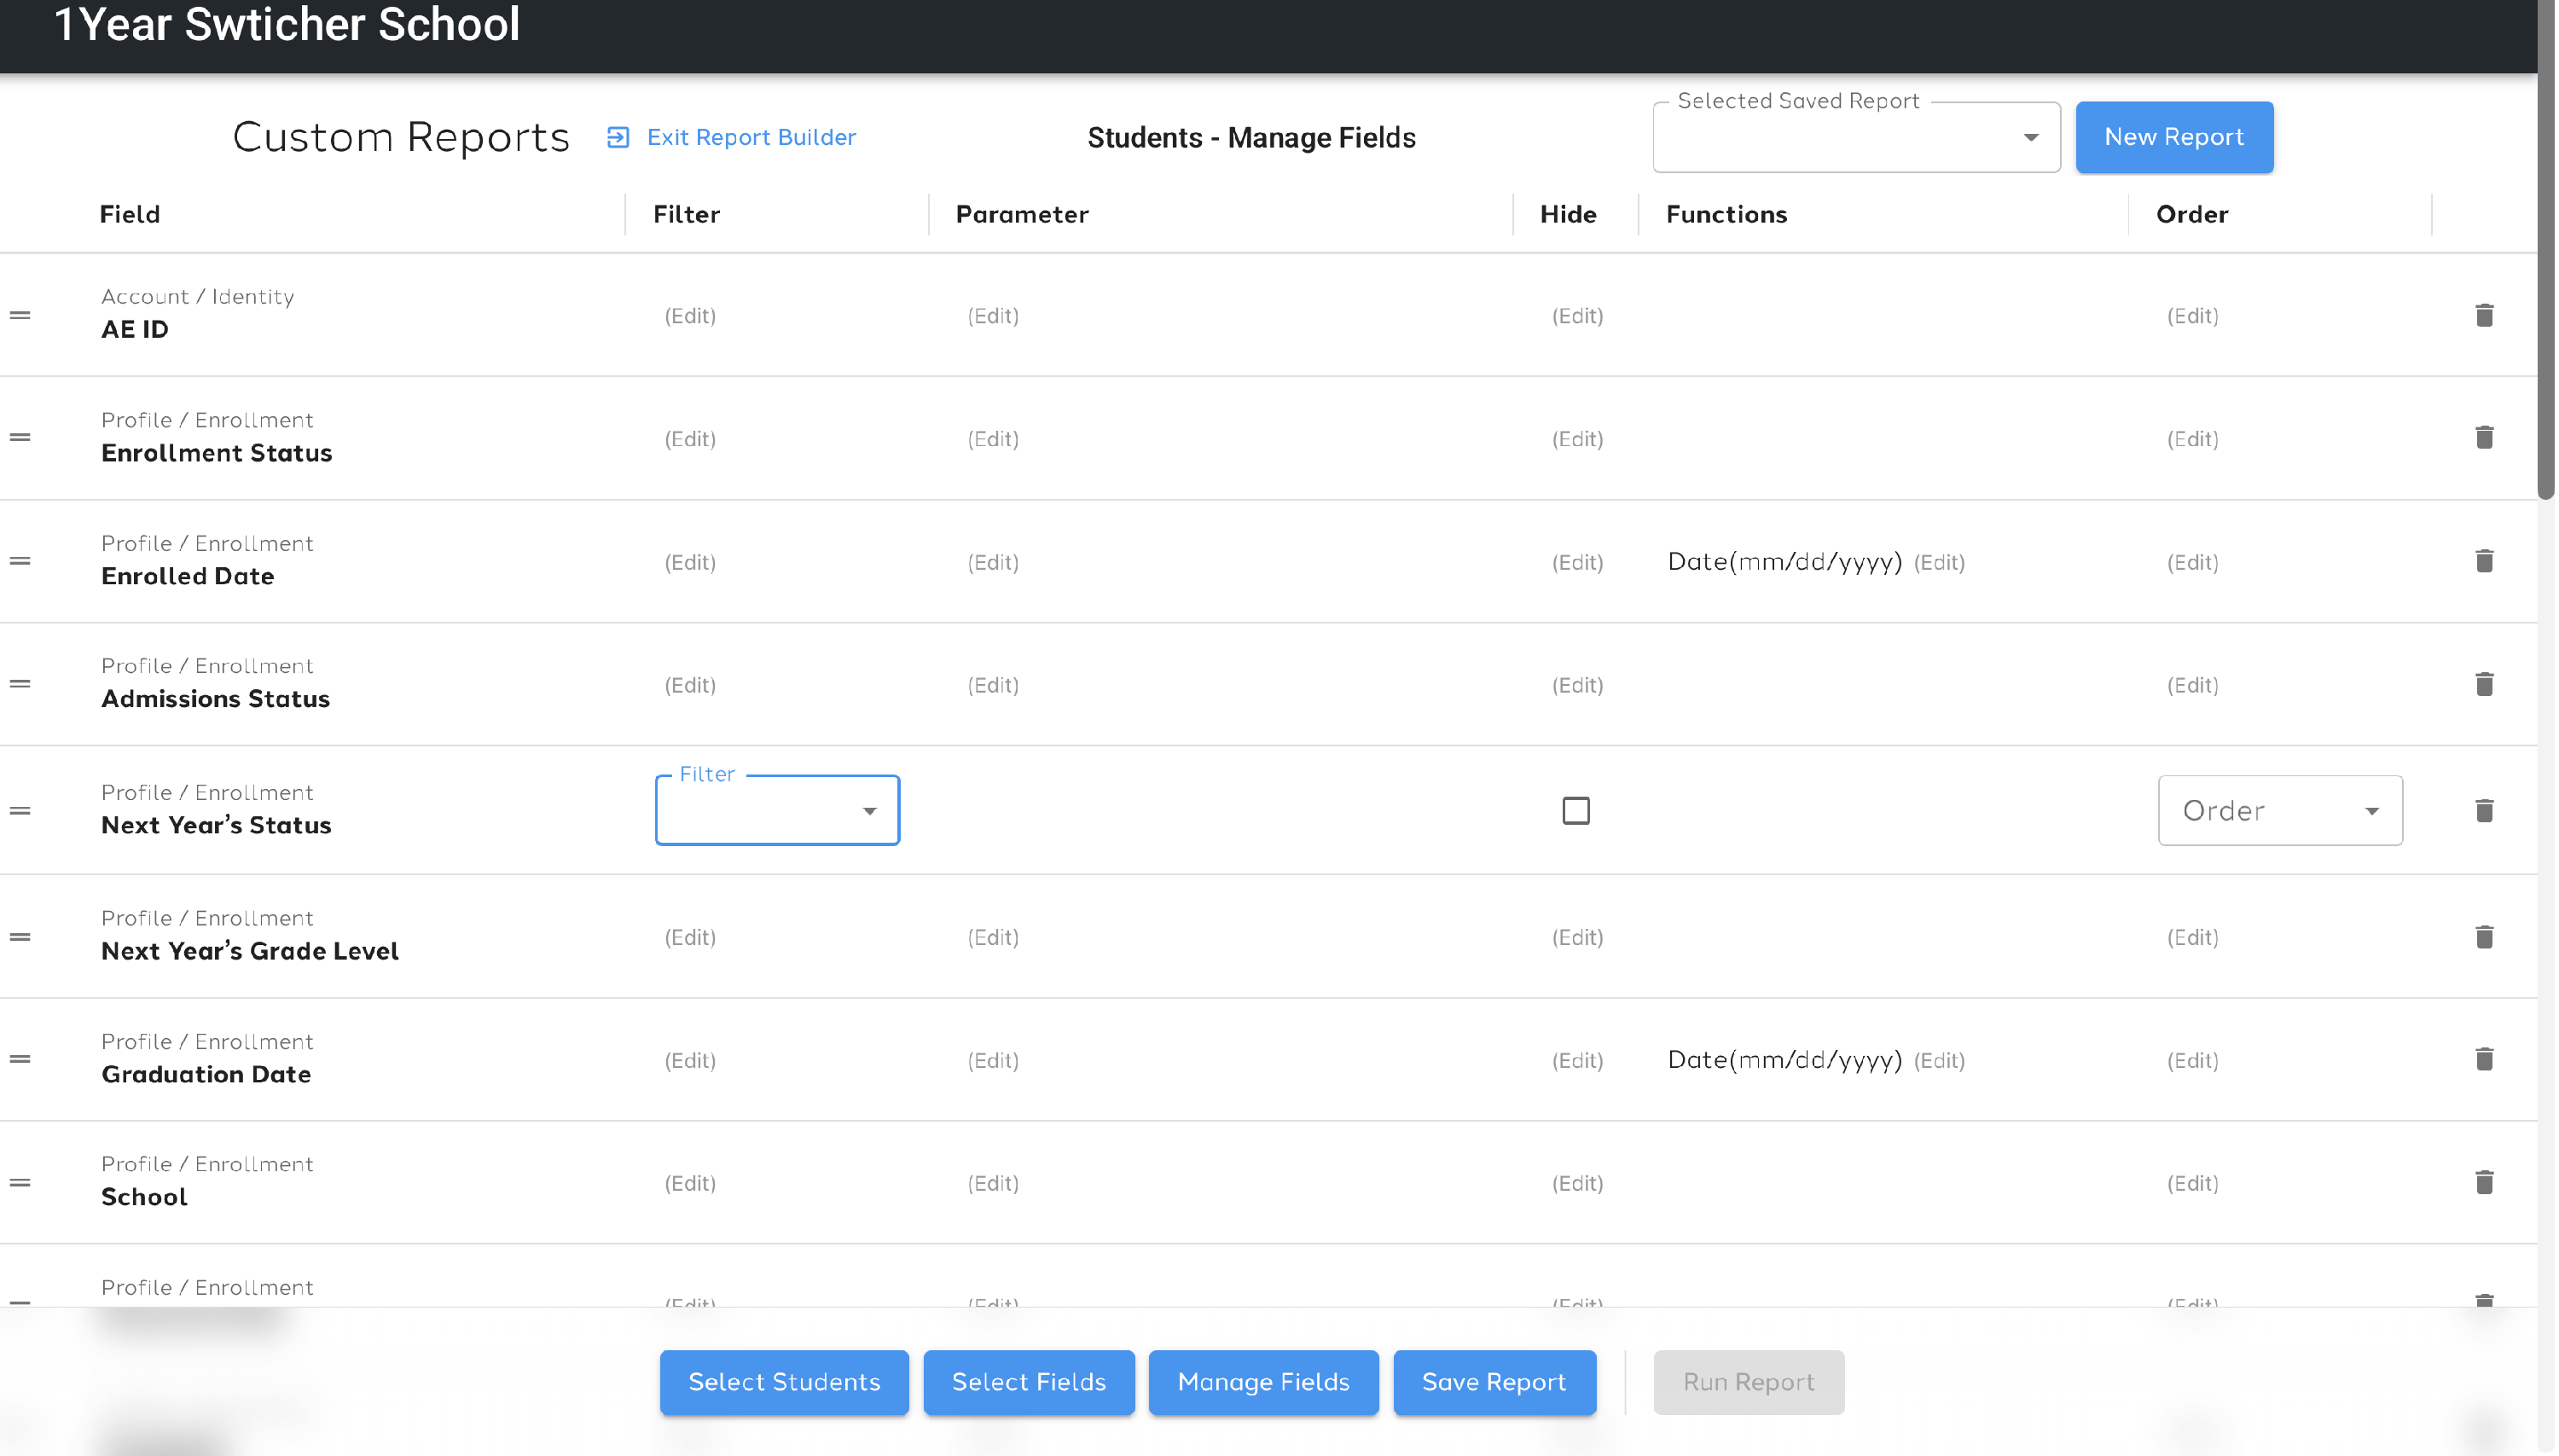Click the Exit Report Builder icon

coord(618,138)
